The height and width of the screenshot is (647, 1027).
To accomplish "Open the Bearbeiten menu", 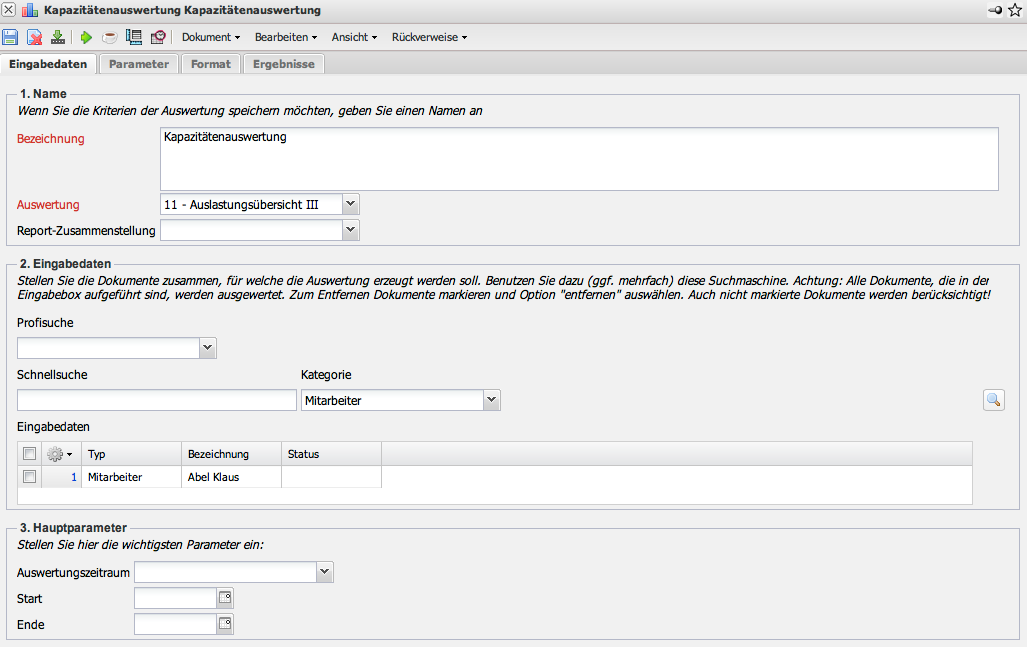I will [286, 37].
